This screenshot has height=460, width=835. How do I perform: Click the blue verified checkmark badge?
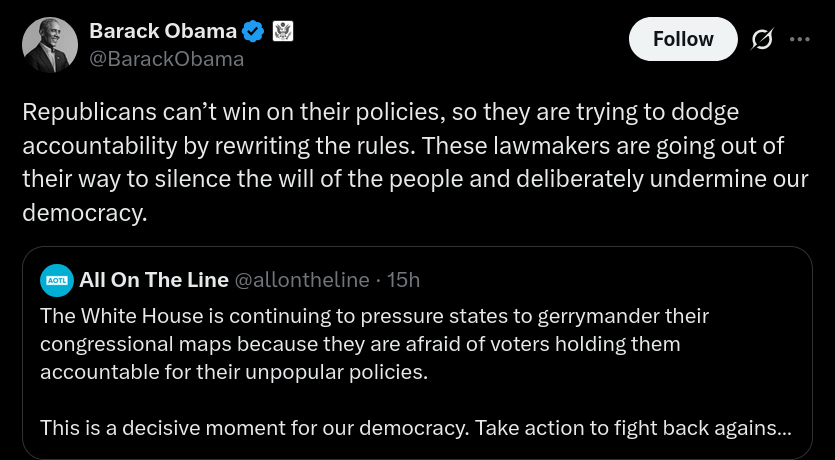(254, 32)
